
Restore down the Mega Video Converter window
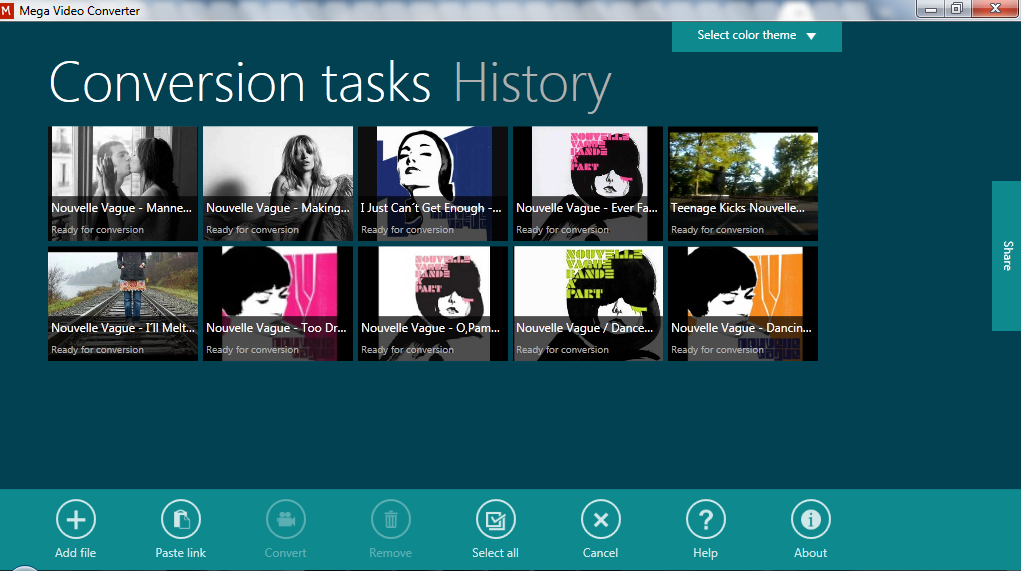pos(957,9)
